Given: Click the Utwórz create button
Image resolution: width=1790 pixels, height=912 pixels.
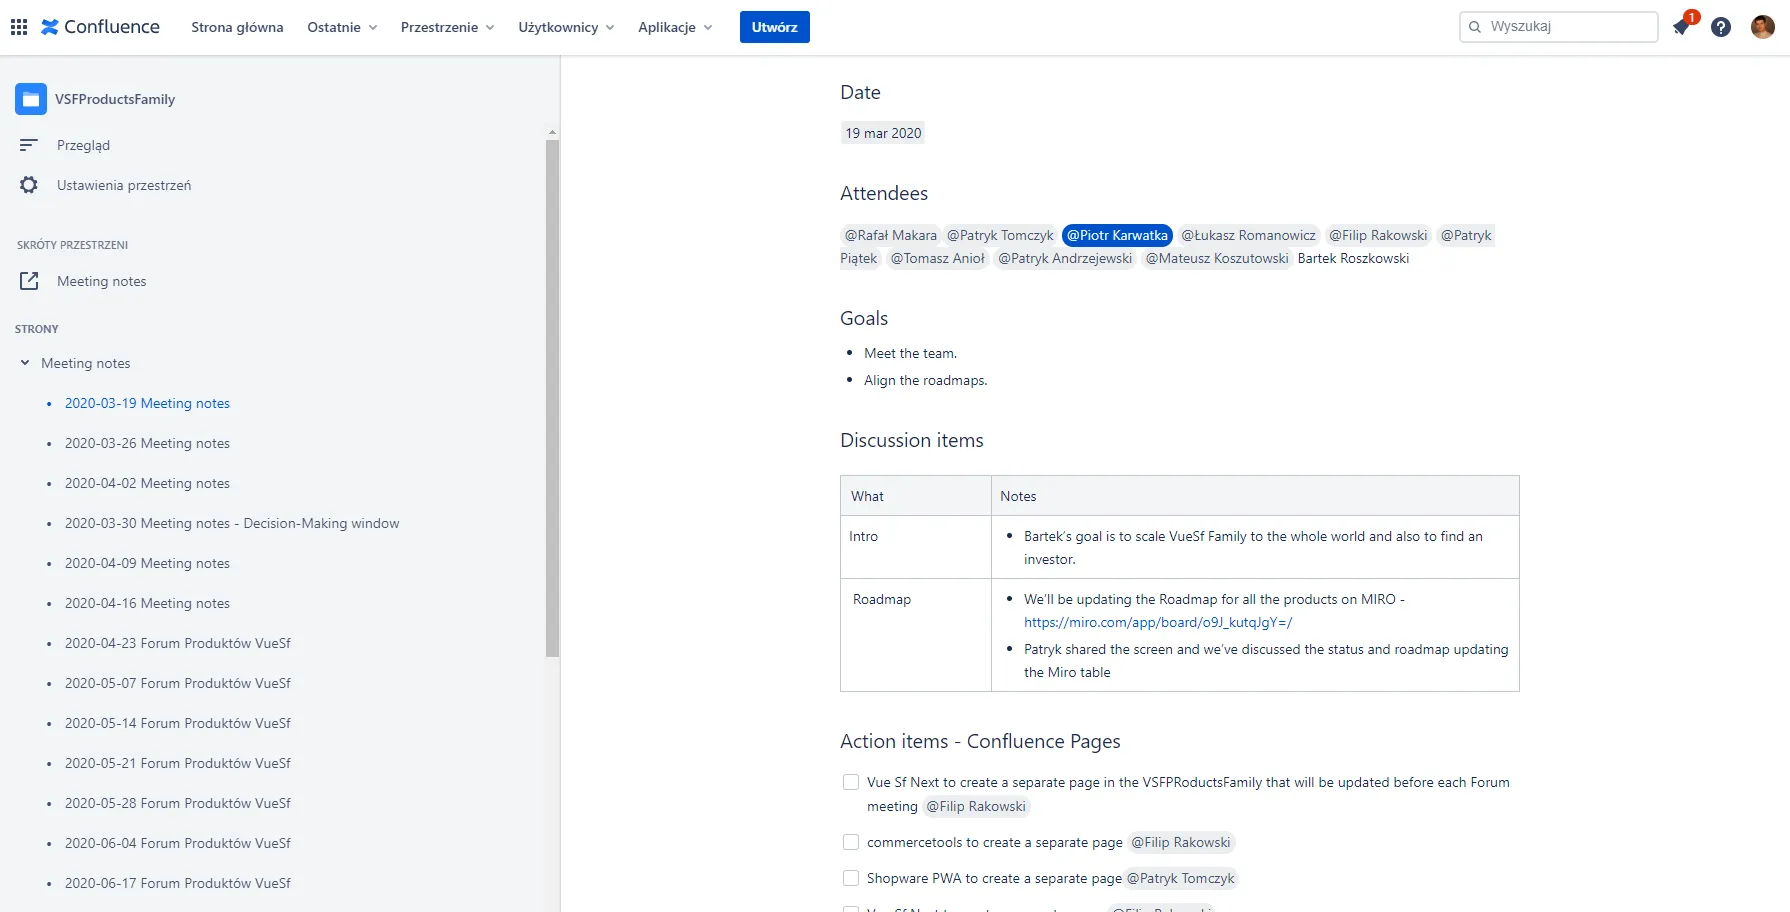Looking at the screenshot, I should pyautogui.click(x=775, y=27).
